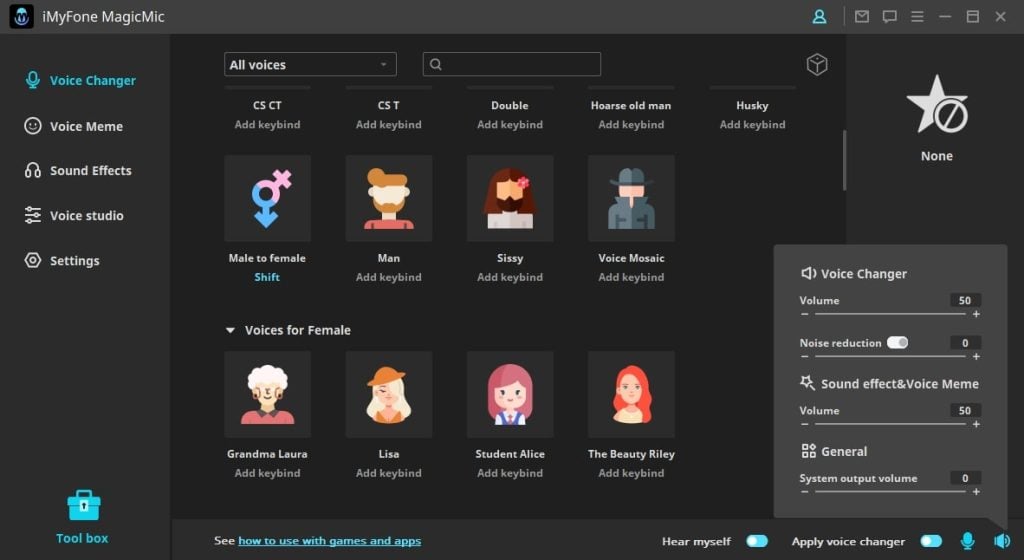Decrease Voice Changer volume with minus
1024x560 pixels.
pos(805,314)
